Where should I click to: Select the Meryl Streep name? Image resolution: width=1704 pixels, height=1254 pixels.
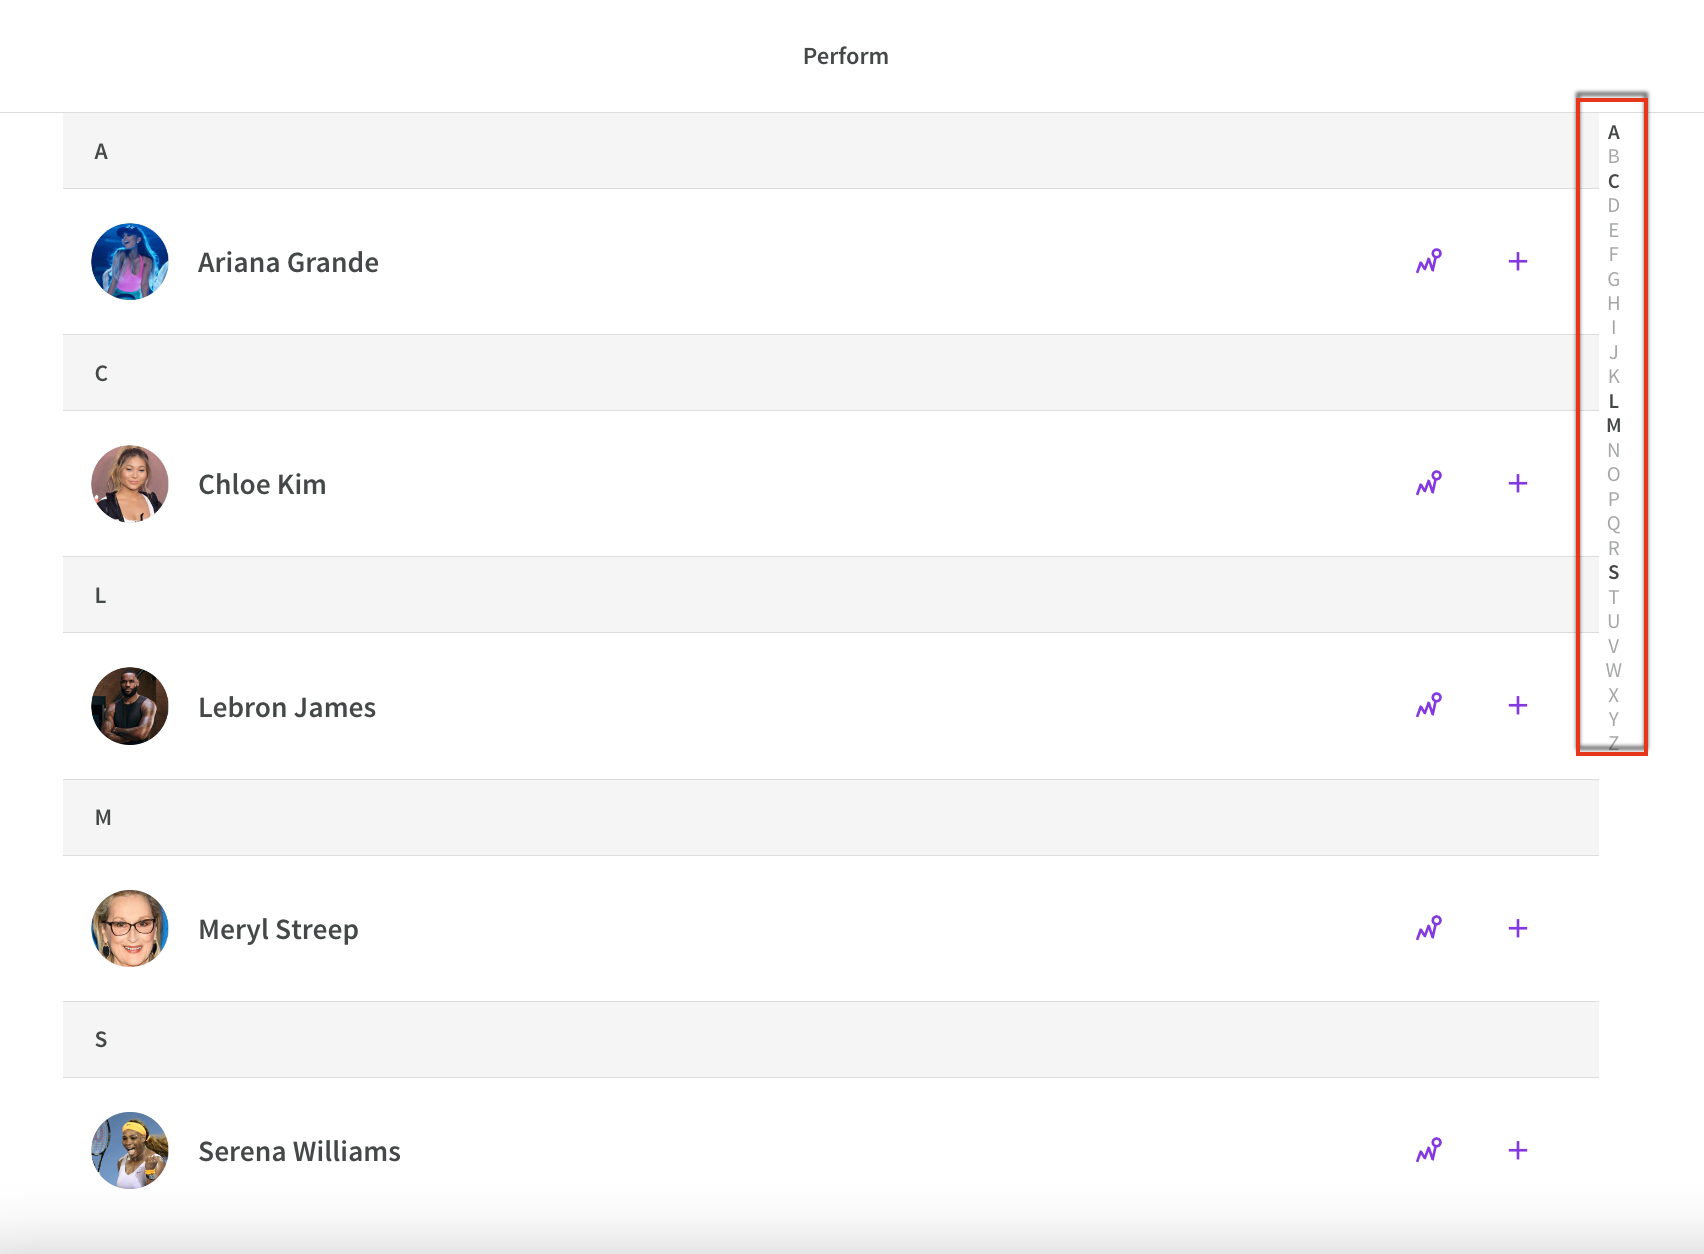point(278,929)
